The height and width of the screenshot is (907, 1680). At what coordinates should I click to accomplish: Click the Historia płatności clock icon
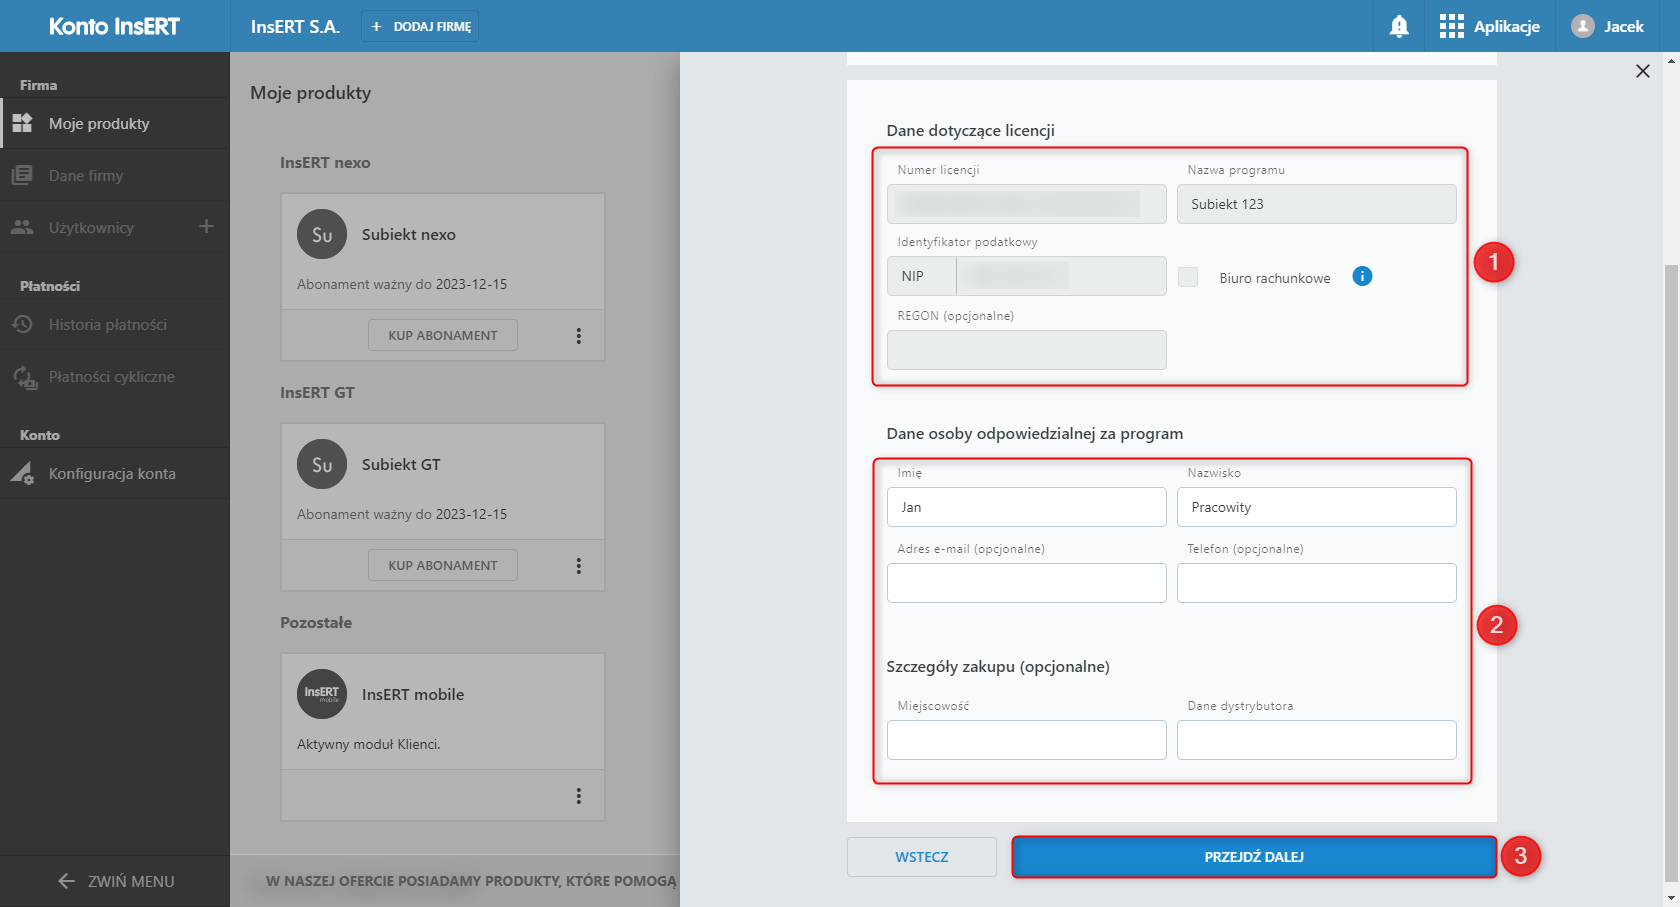coord(22,324)
